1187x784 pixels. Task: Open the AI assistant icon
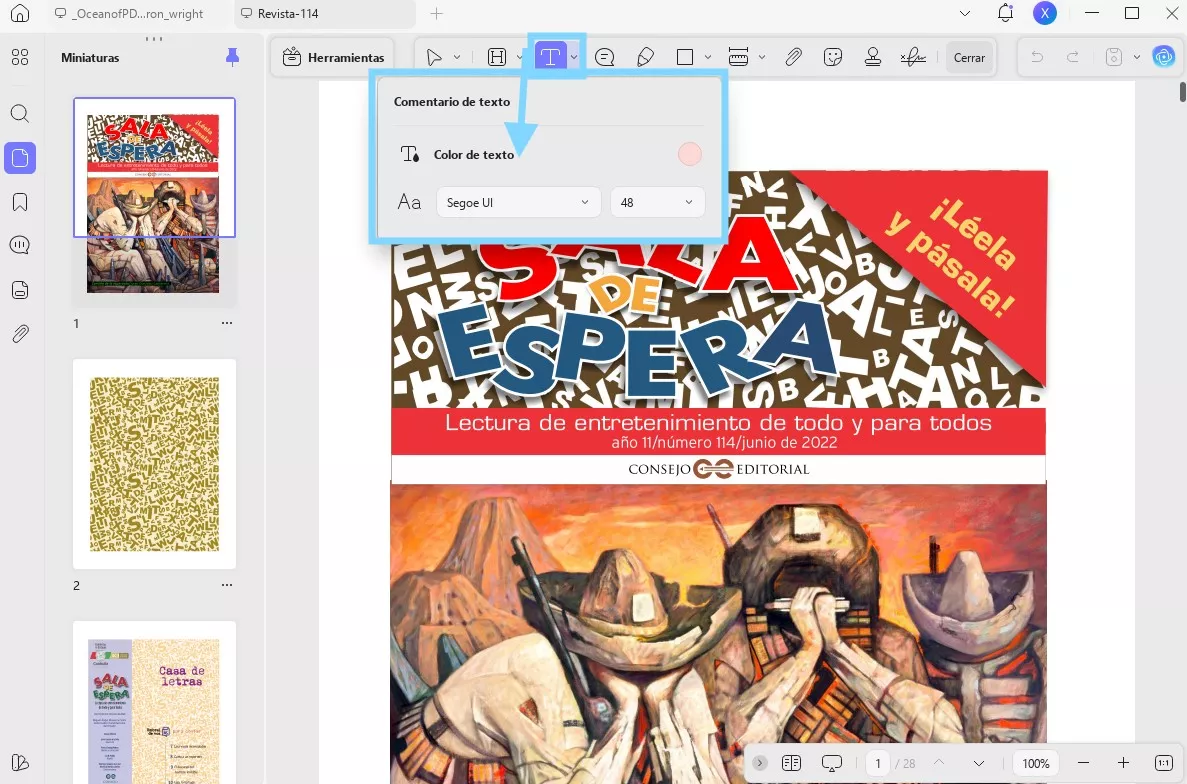point(1164,57)
